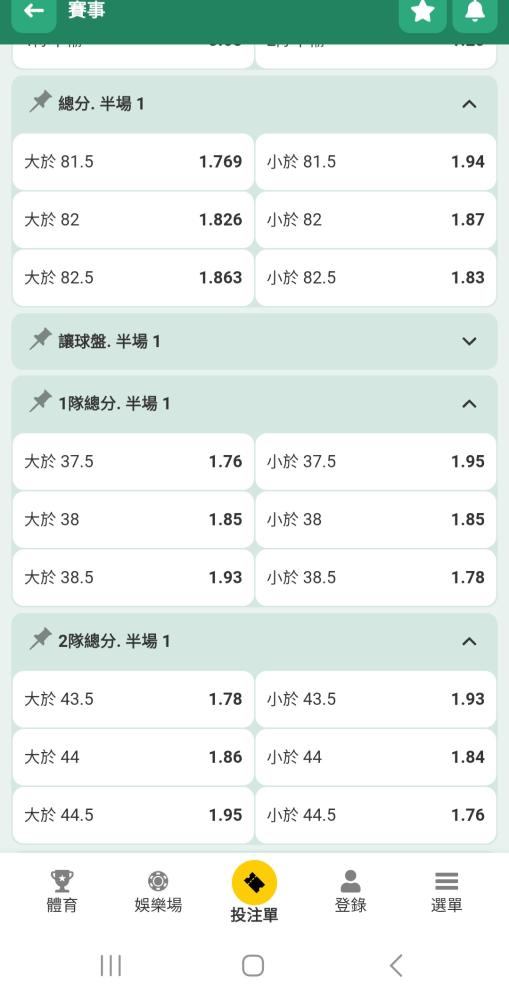
Task: Expand the 讓球盤. 半場 1 section chevron
Action: pyautogui.click(x=469, y=341)
